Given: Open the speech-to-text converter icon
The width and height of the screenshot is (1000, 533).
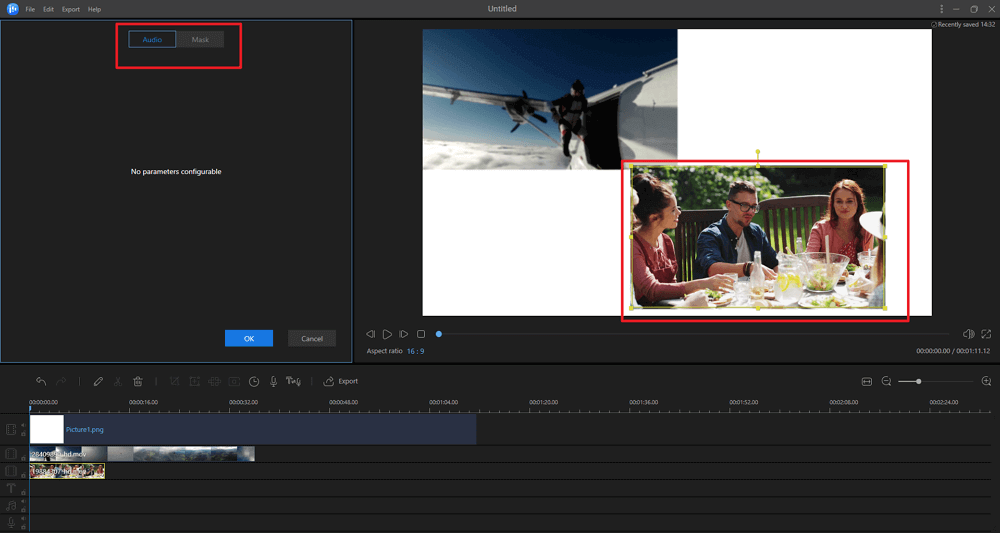Looking at the screenshot, I should coord(293,381).
